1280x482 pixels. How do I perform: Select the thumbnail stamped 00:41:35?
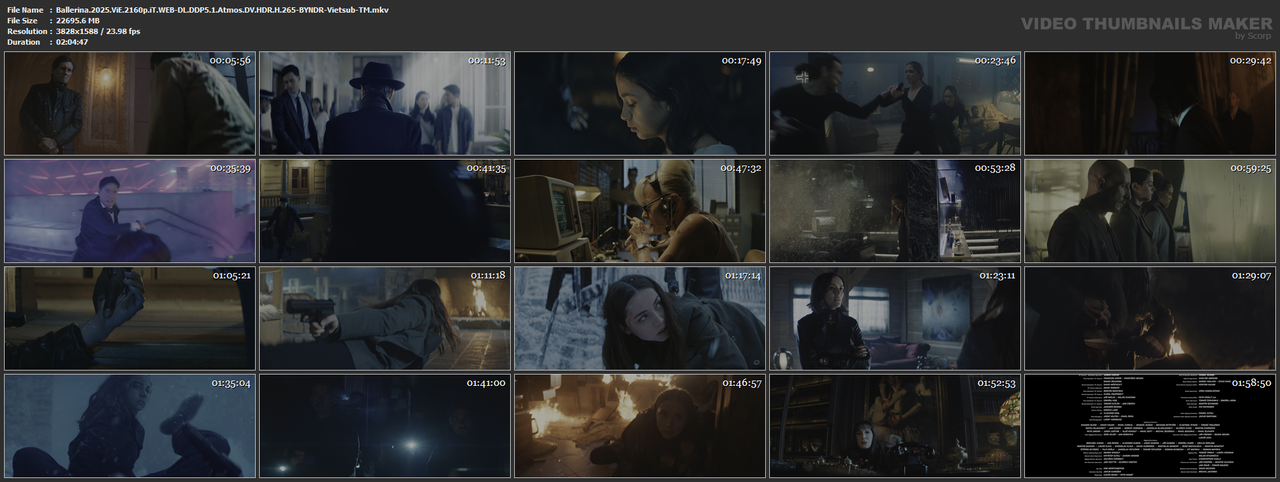pos(385,211)
